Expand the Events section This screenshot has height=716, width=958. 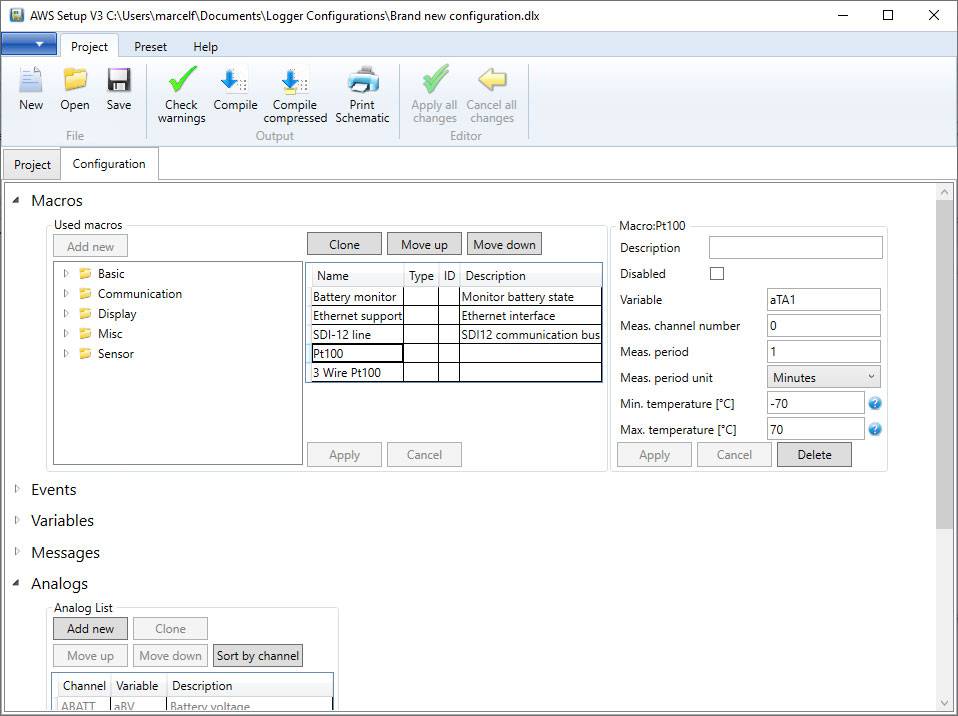tap(16, 489)
